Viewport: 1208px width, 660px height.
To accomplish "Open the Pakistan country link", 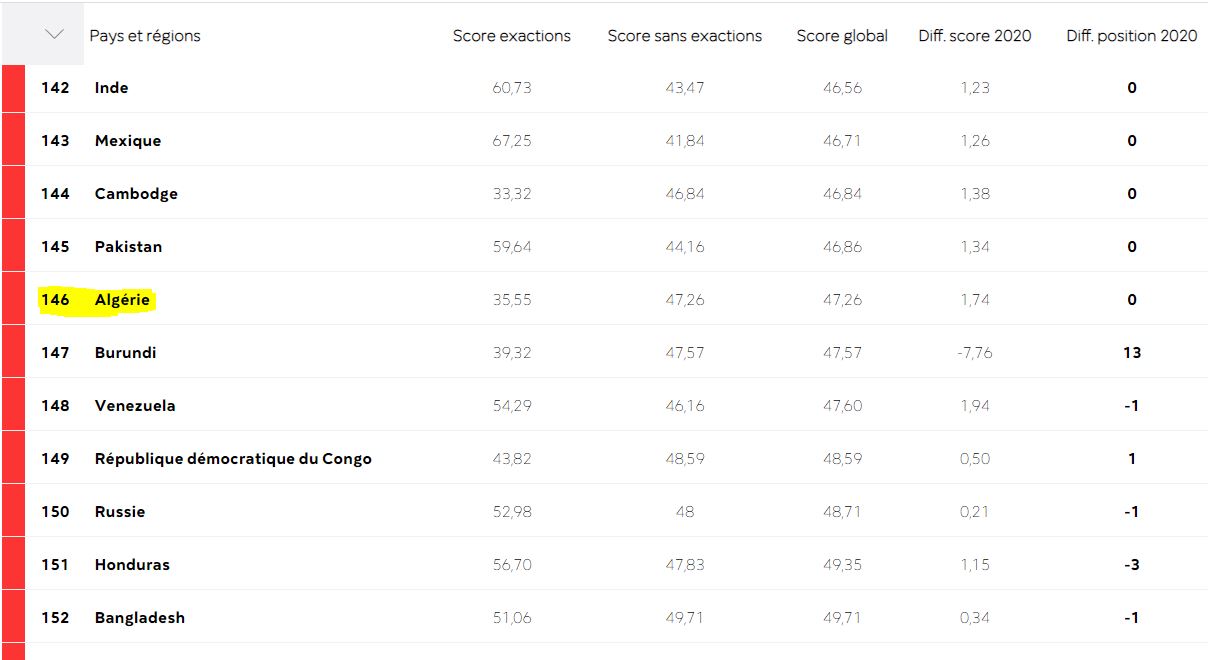I will coord(128,247).
